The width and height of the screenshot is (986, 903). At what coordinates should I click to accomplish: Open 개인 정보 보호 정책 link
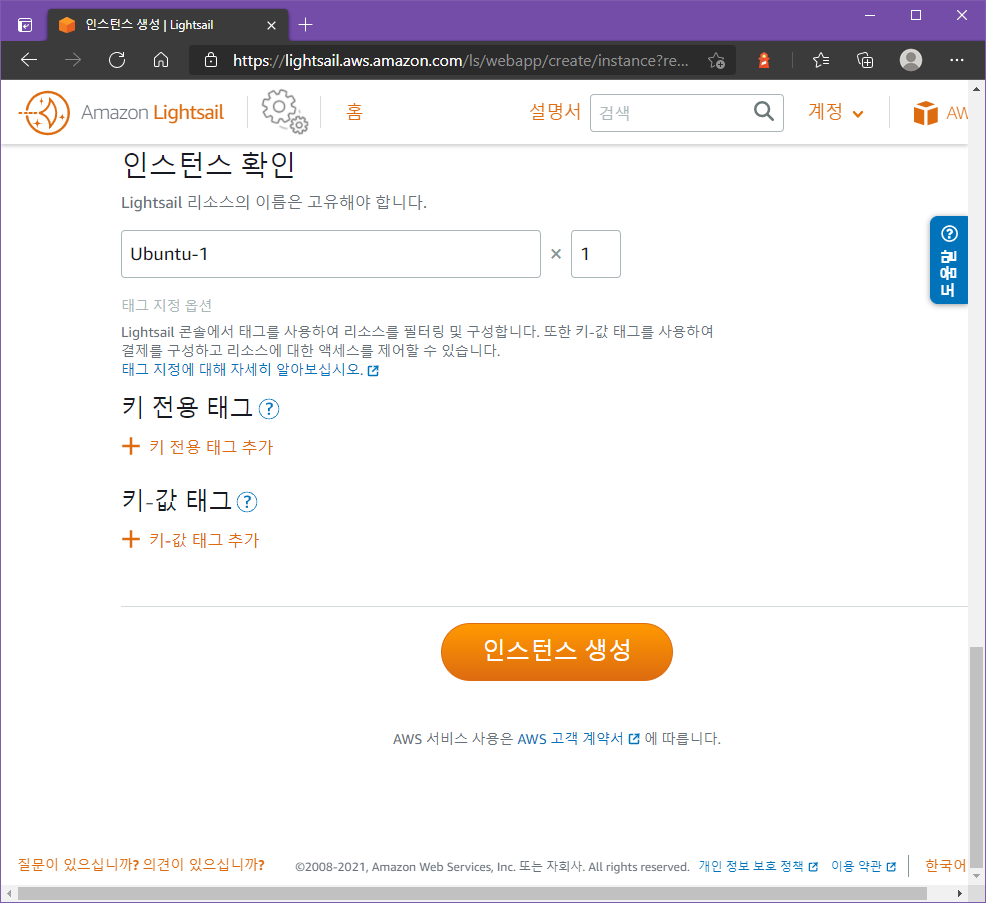pos(758,867)
